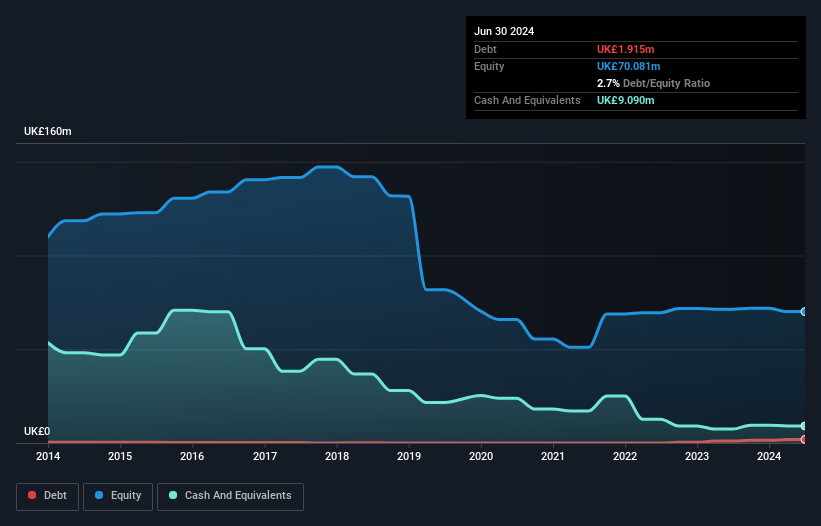Screen dimensions: 821x526
Task: Click the UK£160m y-axis label
Action: (x=48, y=131)
